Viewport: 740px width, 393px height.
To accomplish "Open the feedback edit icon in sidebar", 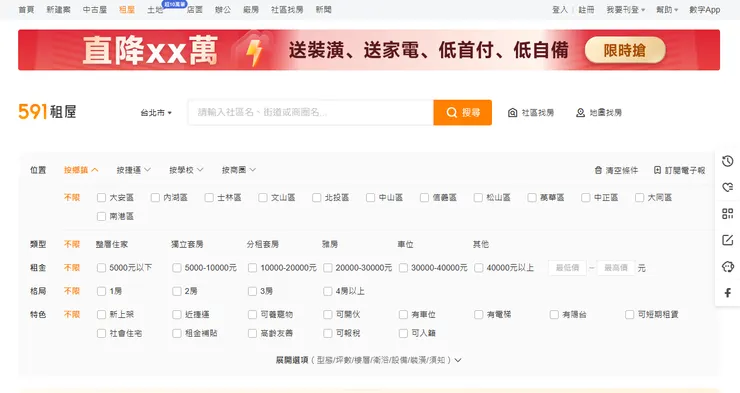I will [x=727, y=240].
